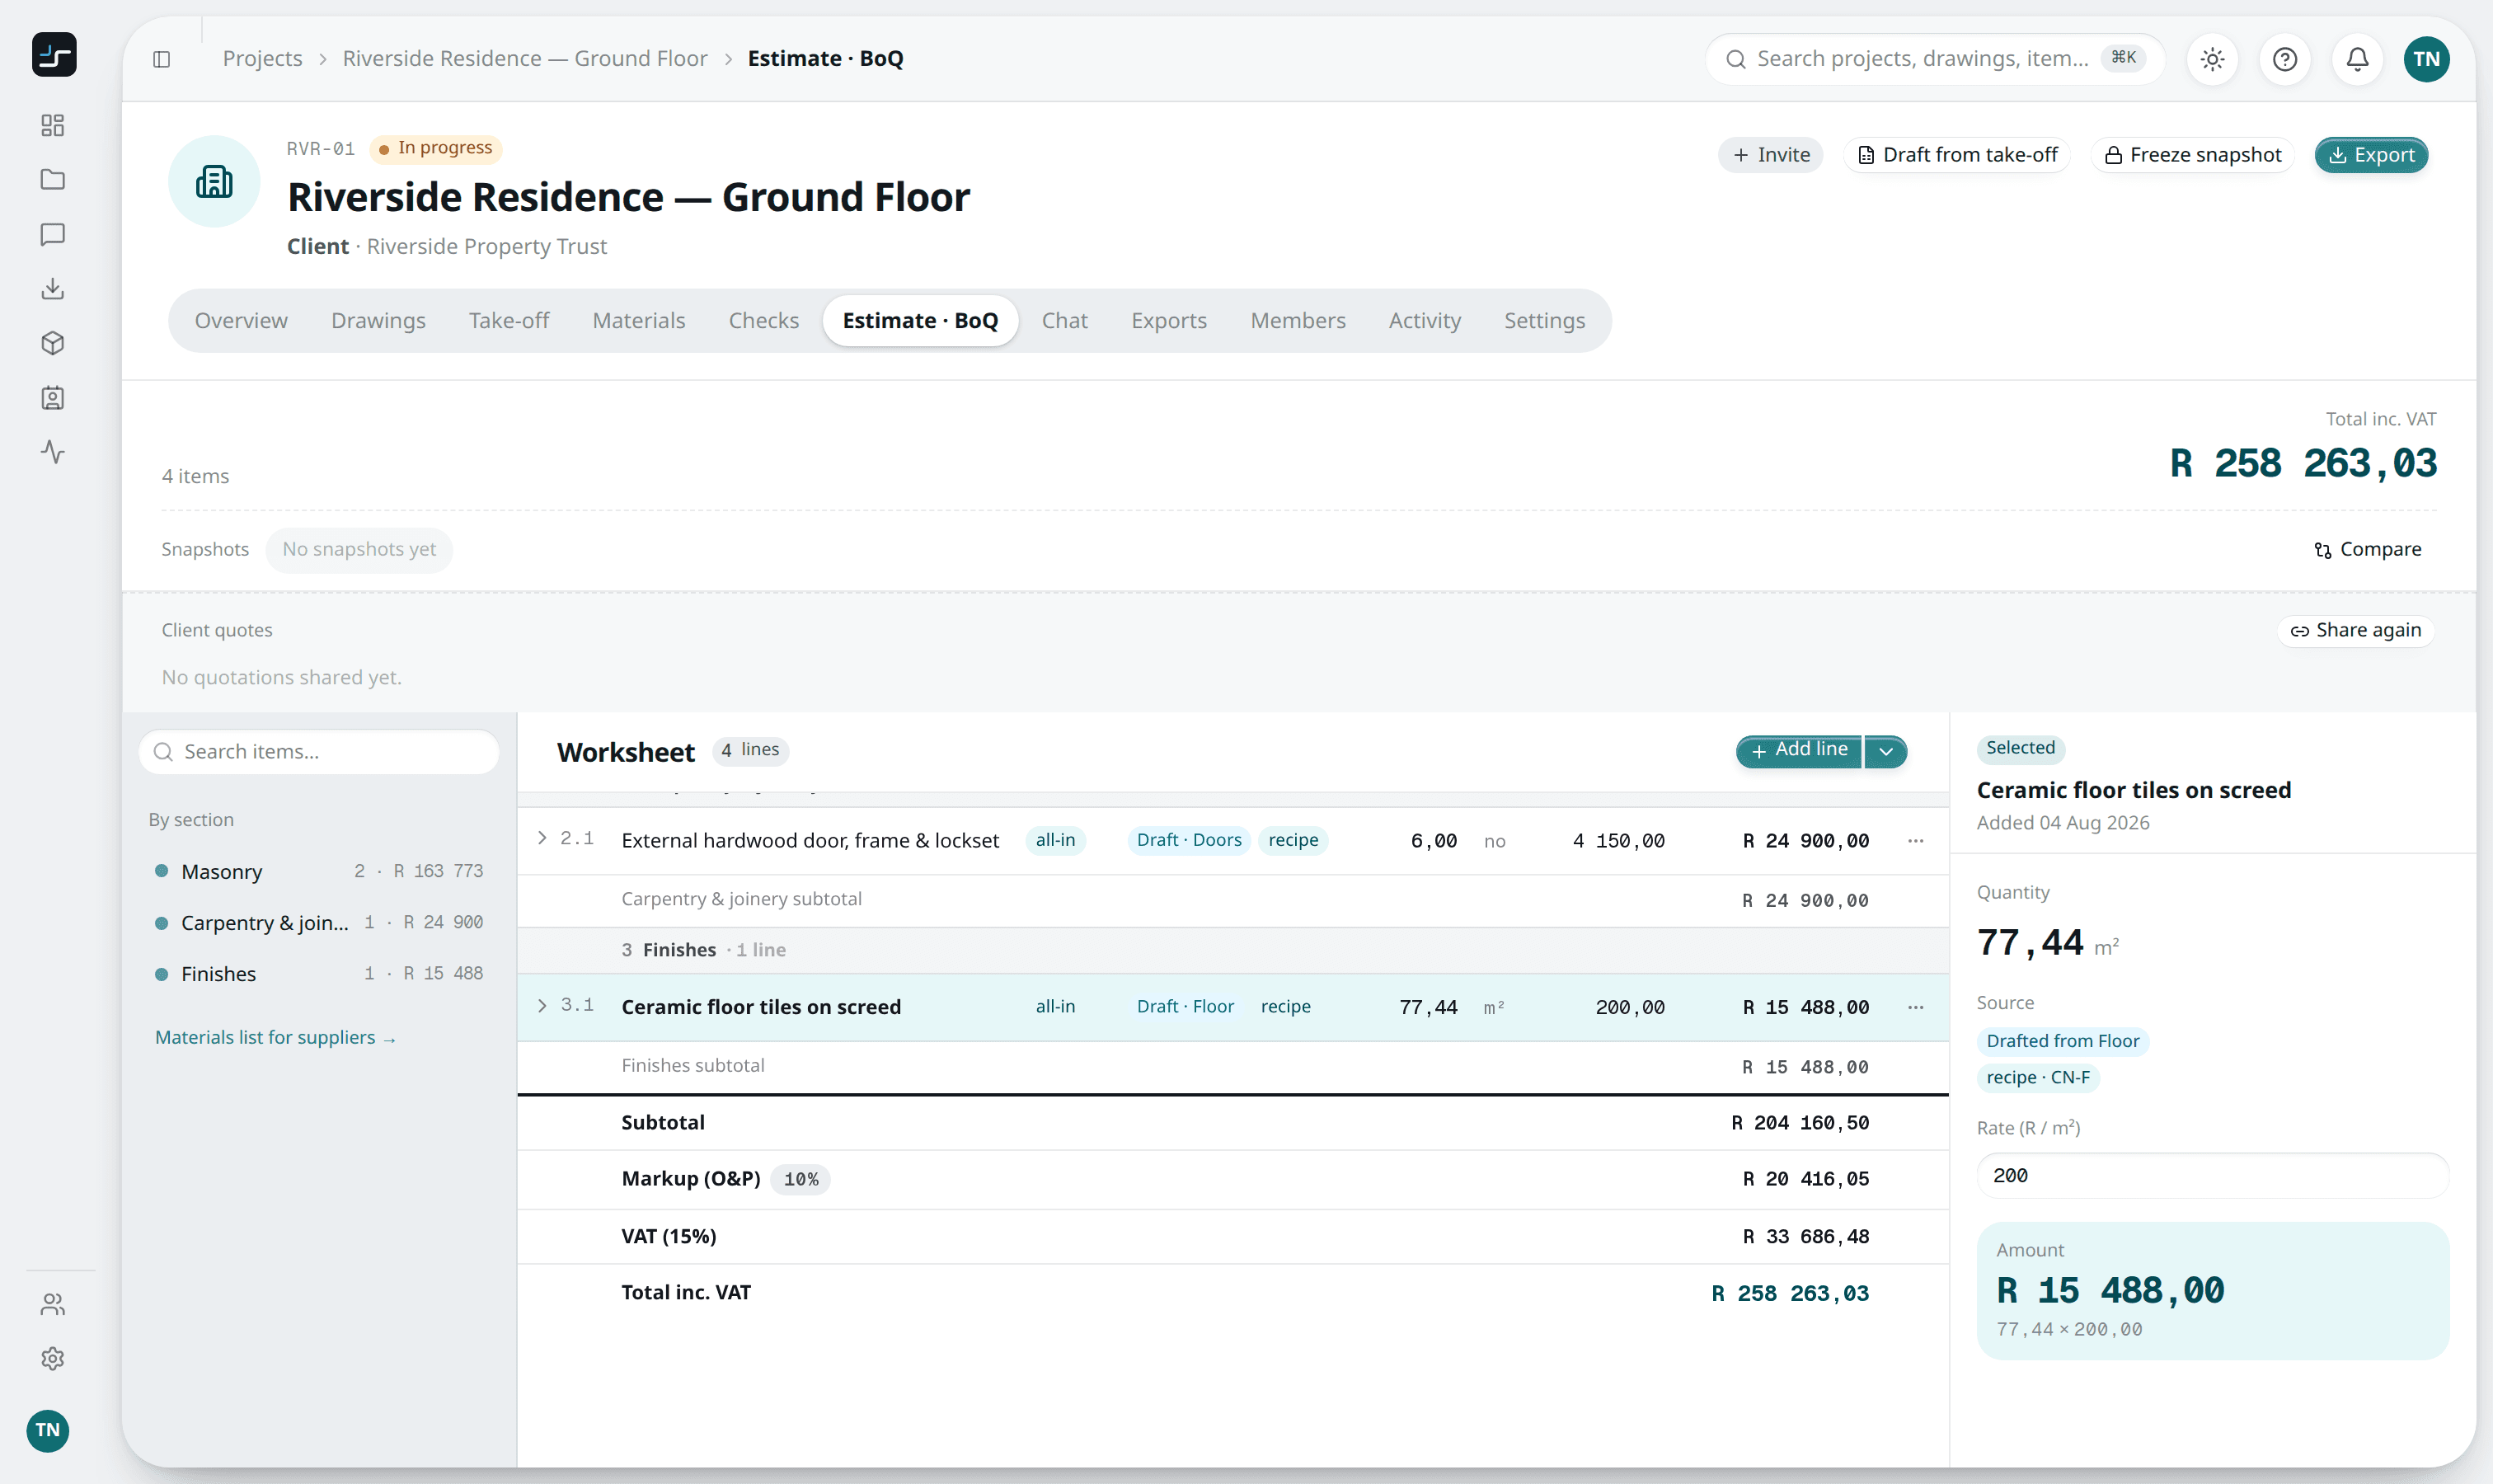Viewport: 2493px width, 1484px height.
Task: Open more options for External hardwood door row
Action: 1915,841
